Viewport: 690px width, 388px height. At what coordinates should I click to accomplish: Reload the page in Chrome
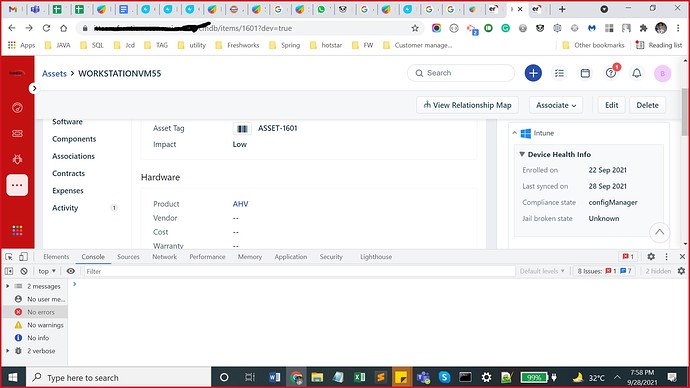pos(46,28)
